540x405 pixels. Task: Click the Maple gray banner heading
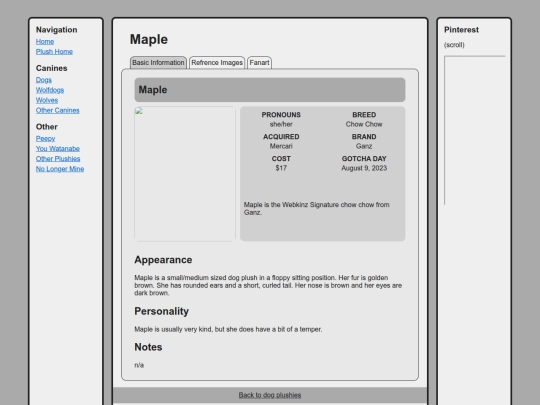point(270,90)
